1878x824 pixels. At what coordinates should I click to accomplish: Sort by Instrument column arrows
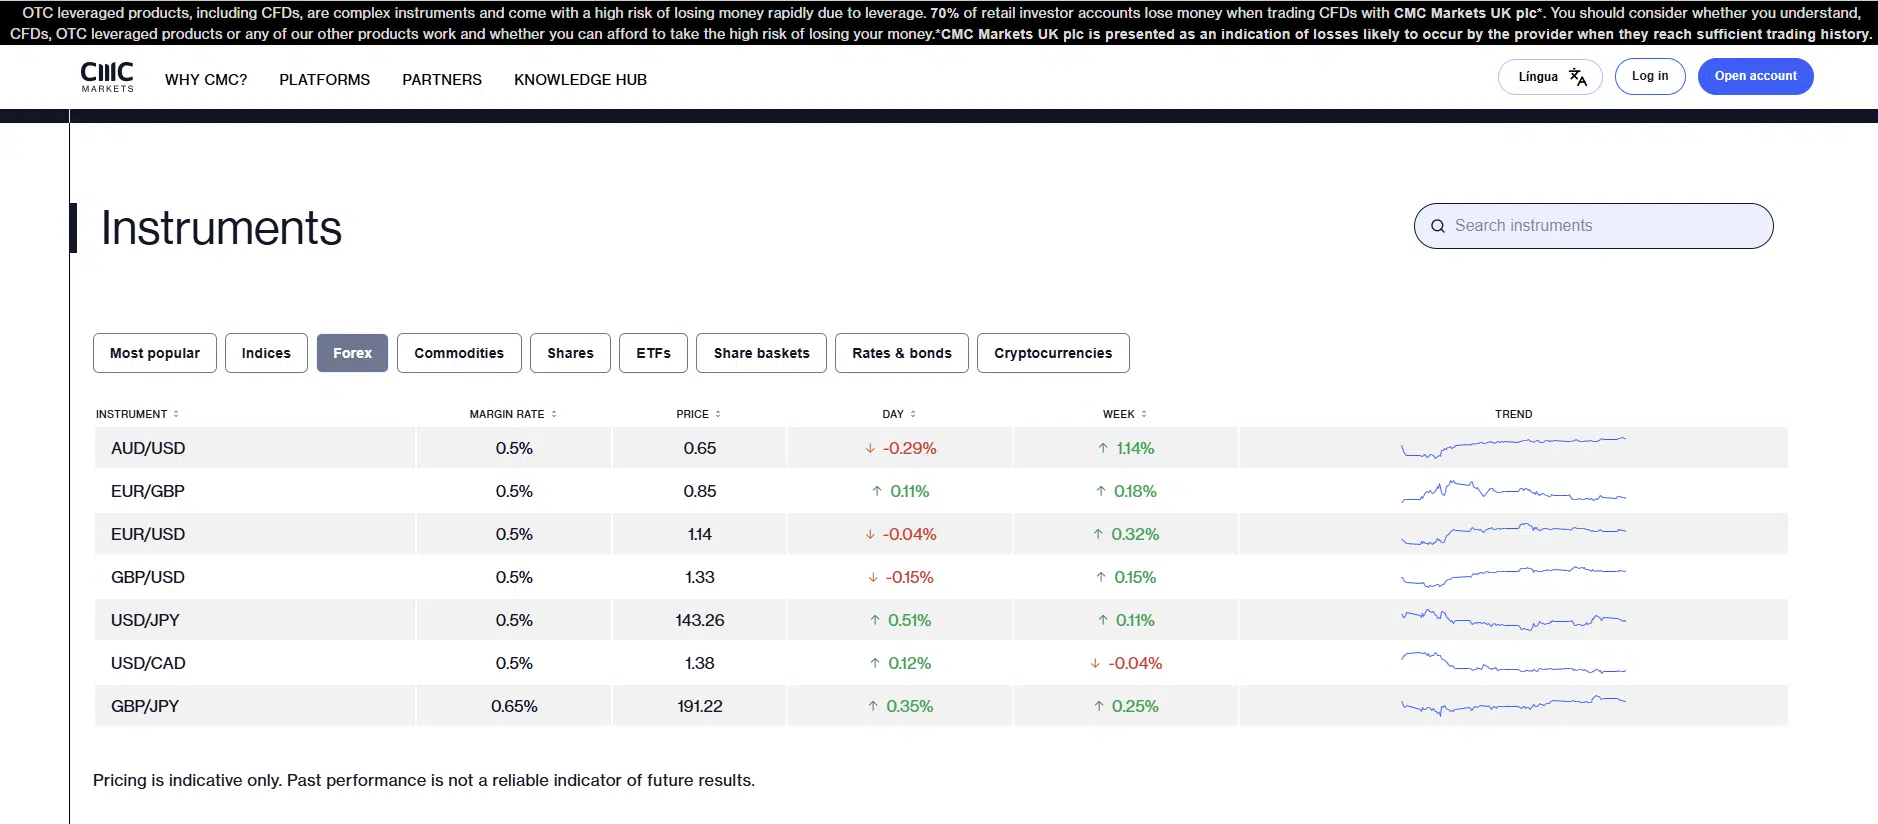(176, 414)
